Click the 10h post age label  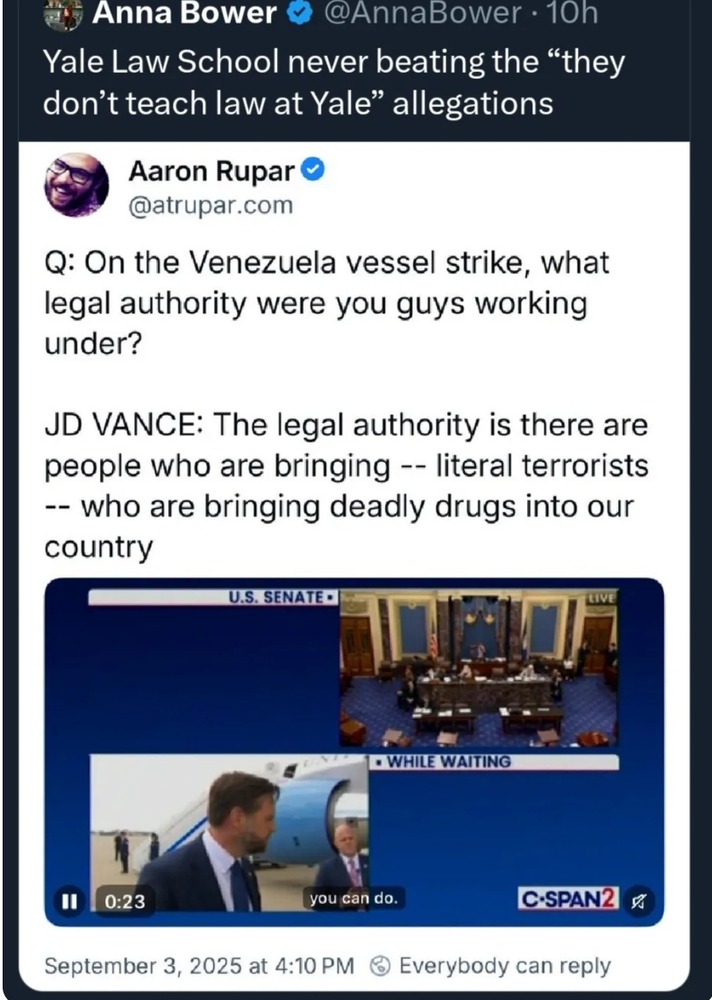pyautogui.click(x=572, y=13)
